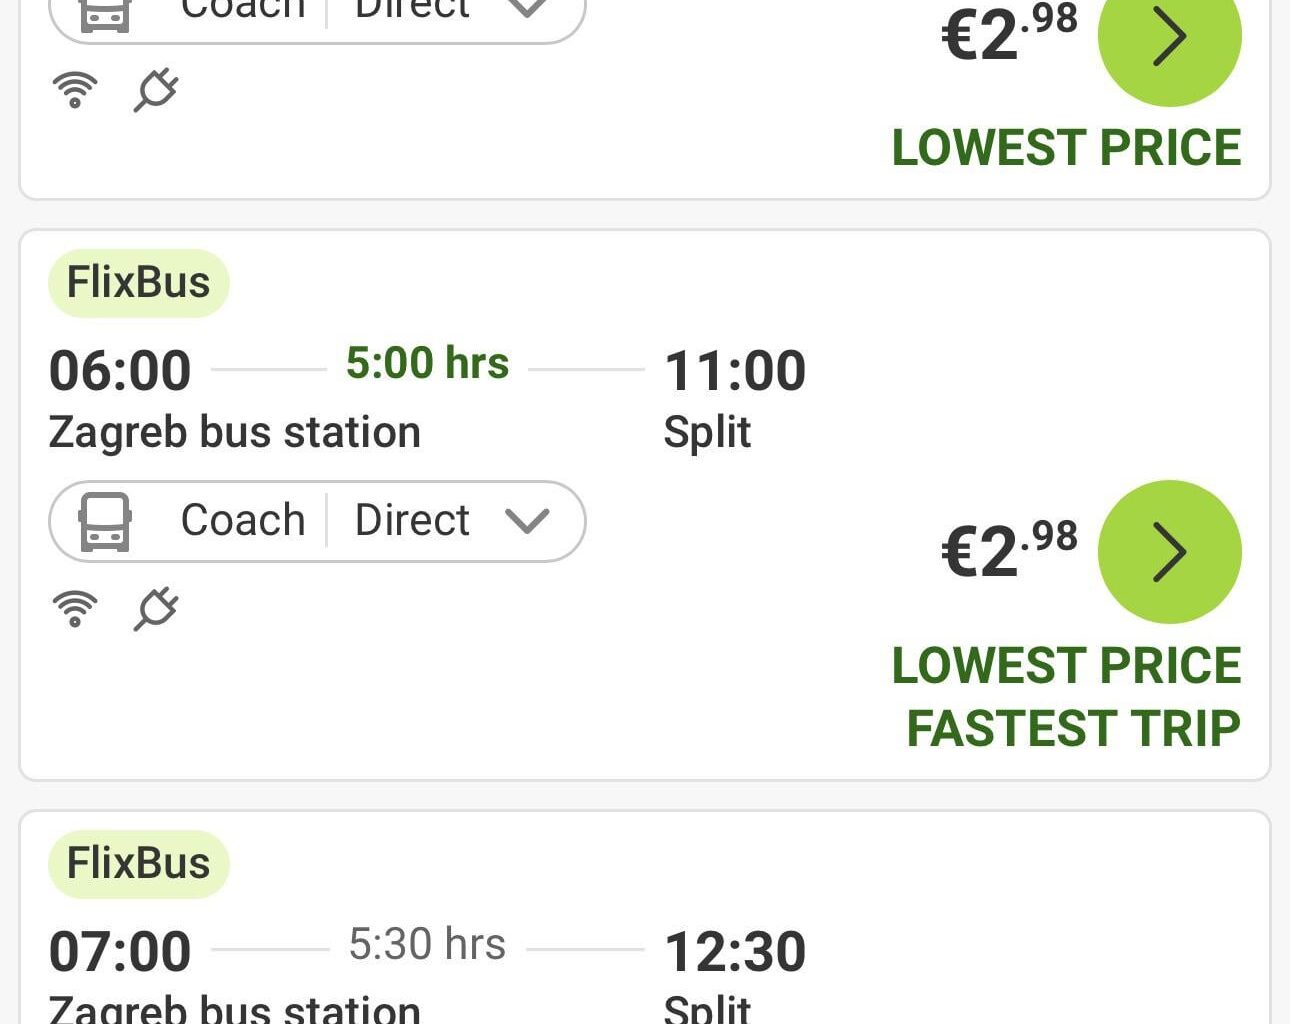Screen dimensions: 1290x1024
Task: Click the 11:00 arrival time for Split
Action: (x=735, y=370)
